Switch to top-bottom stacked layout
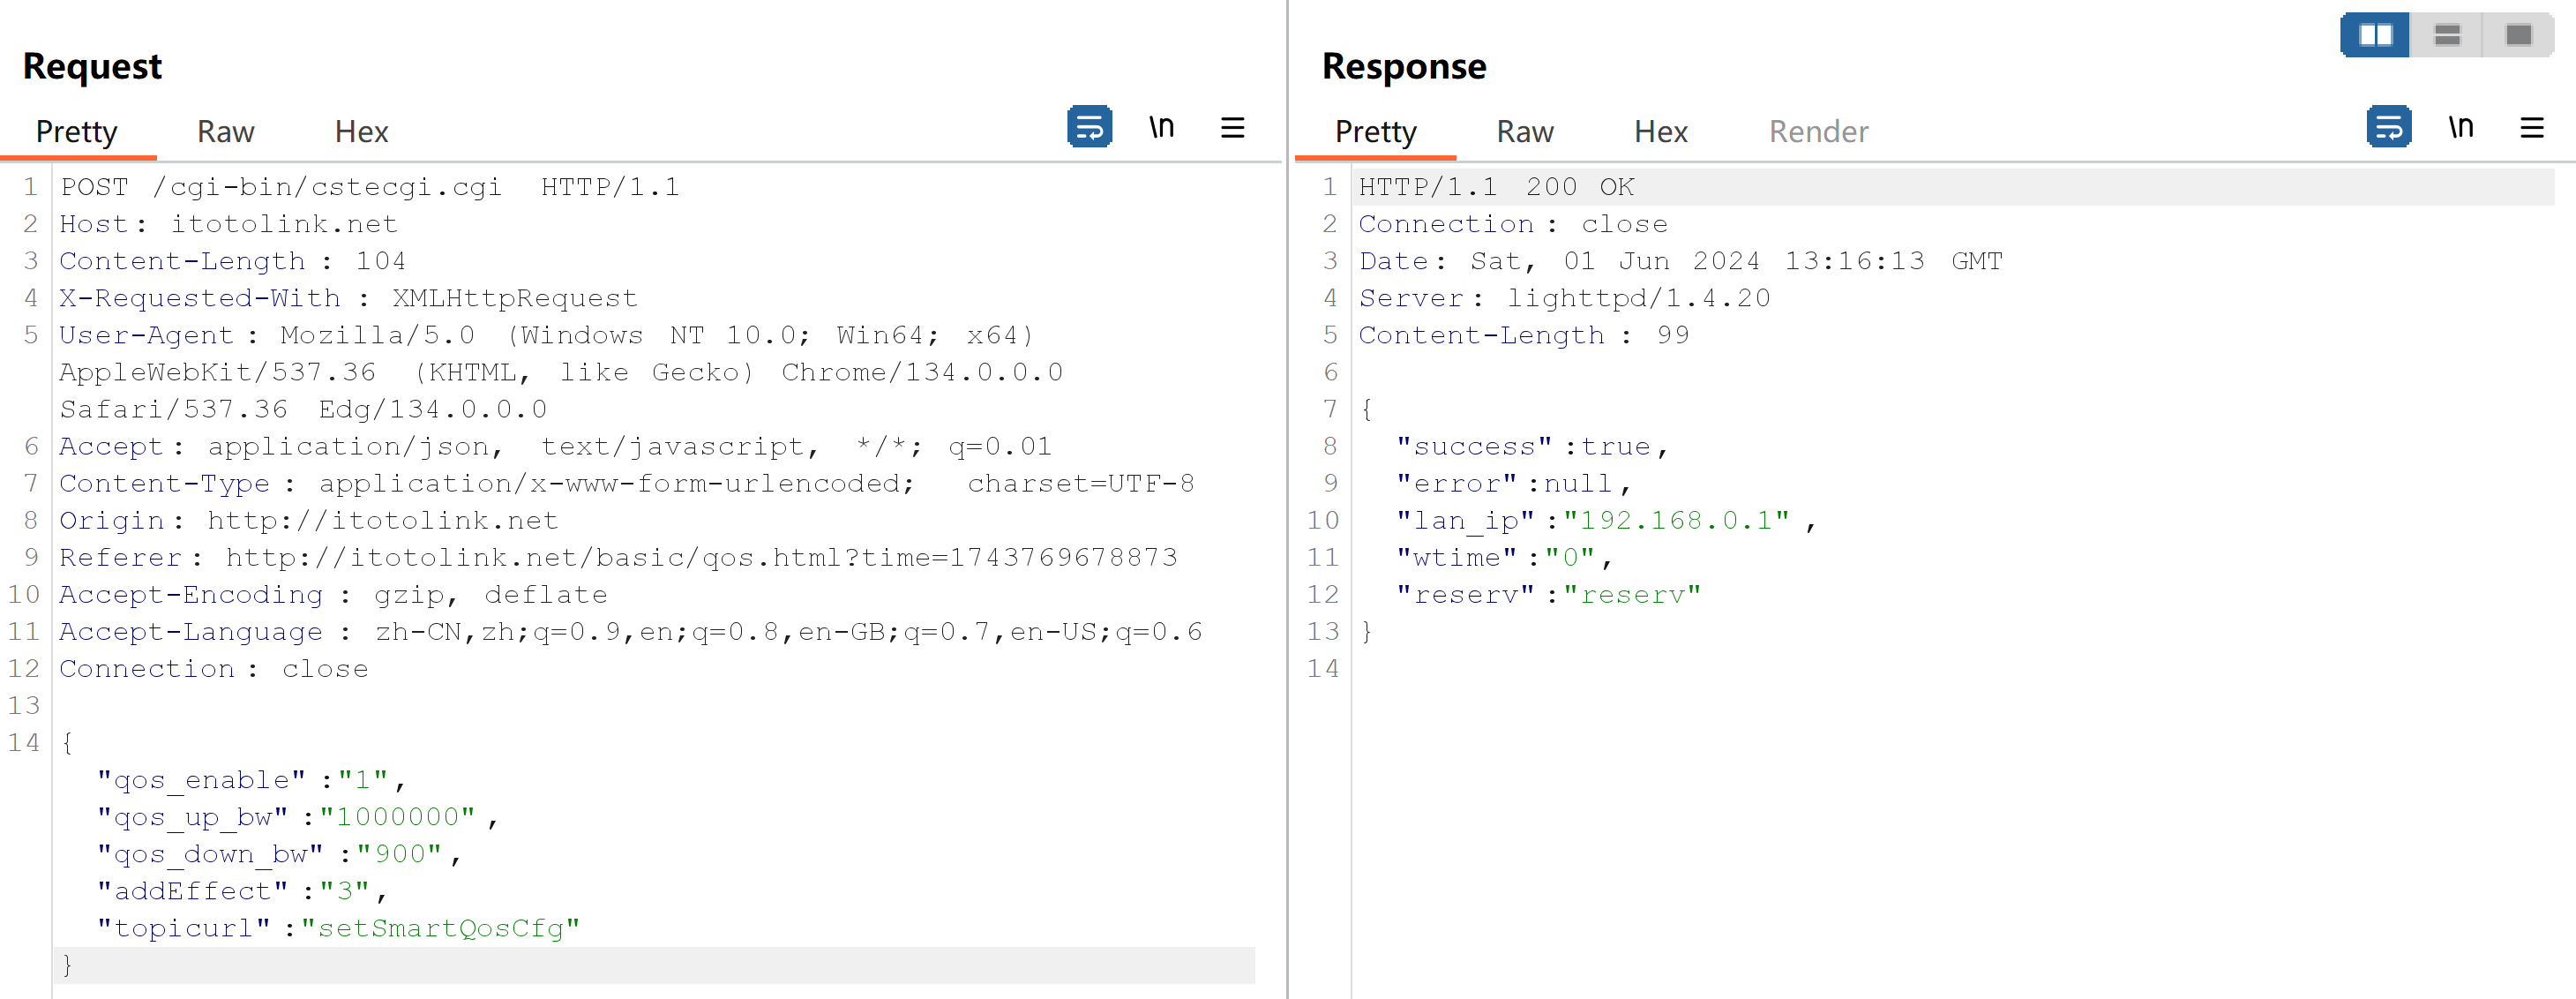The width and height of the screenshot is (2576, 999). pos(2447,35)
